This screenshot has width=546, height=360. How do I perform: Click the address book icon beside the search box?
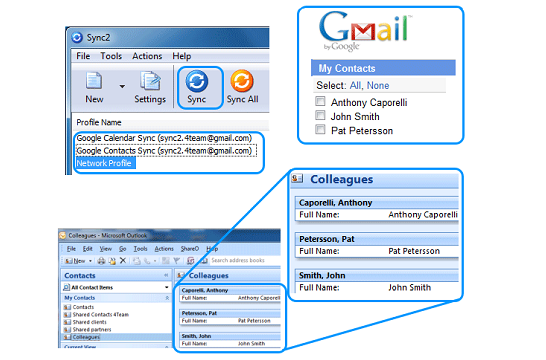coord(204,261)
